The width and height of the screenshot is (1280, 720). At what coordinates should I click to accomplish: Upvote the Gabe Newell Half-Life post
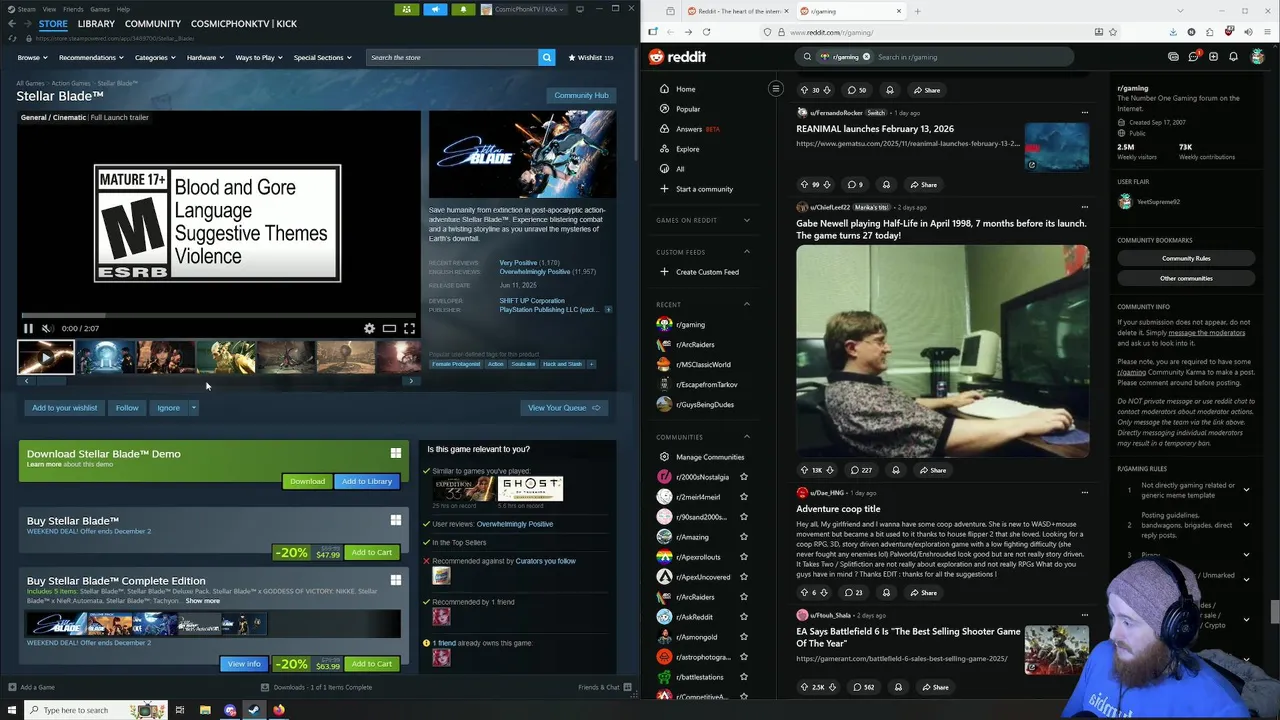tap(804, 470)
